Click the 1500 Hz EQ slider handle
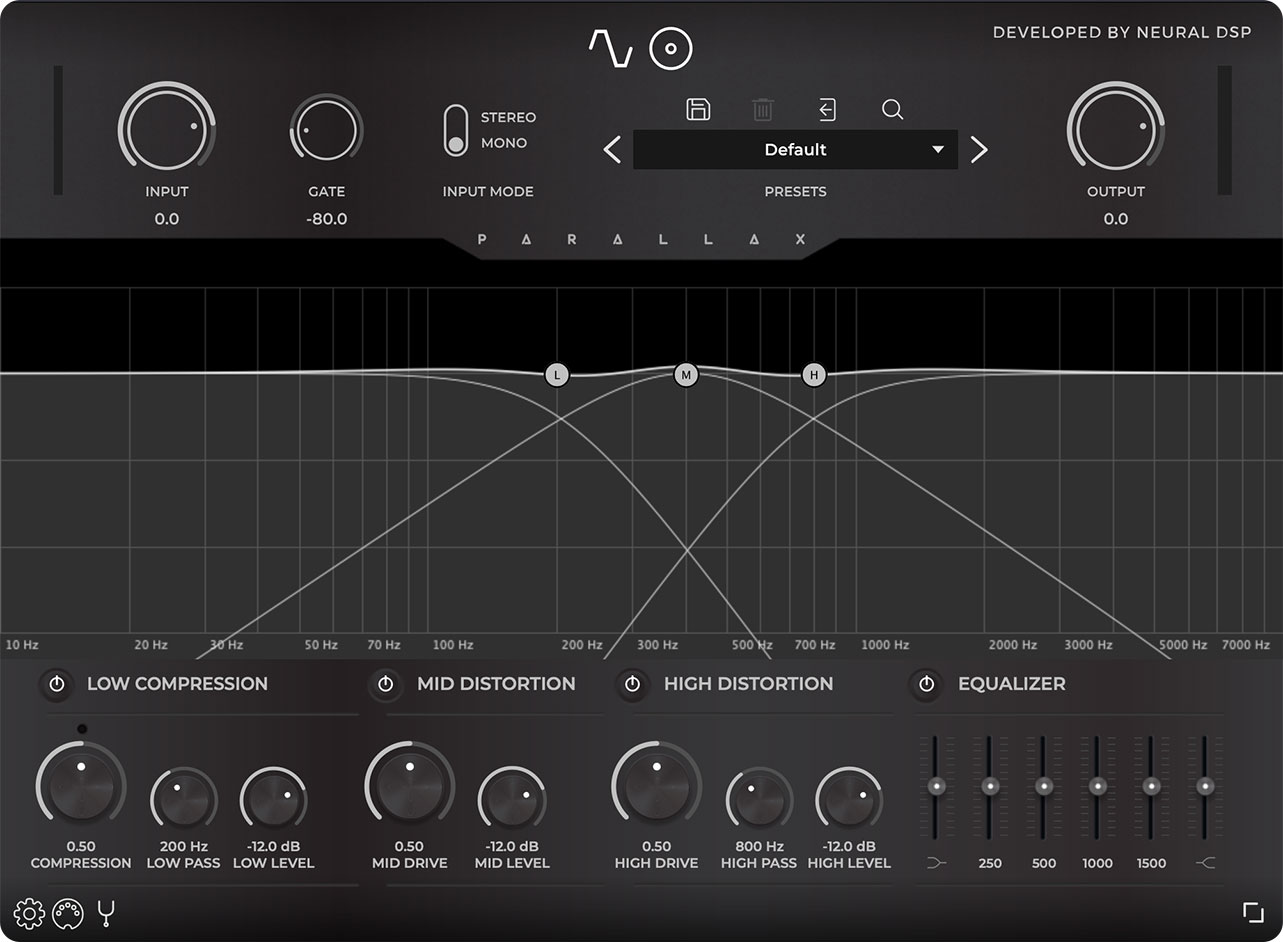The height and width of the screenshot is (942, 1283). (1151, 786)
